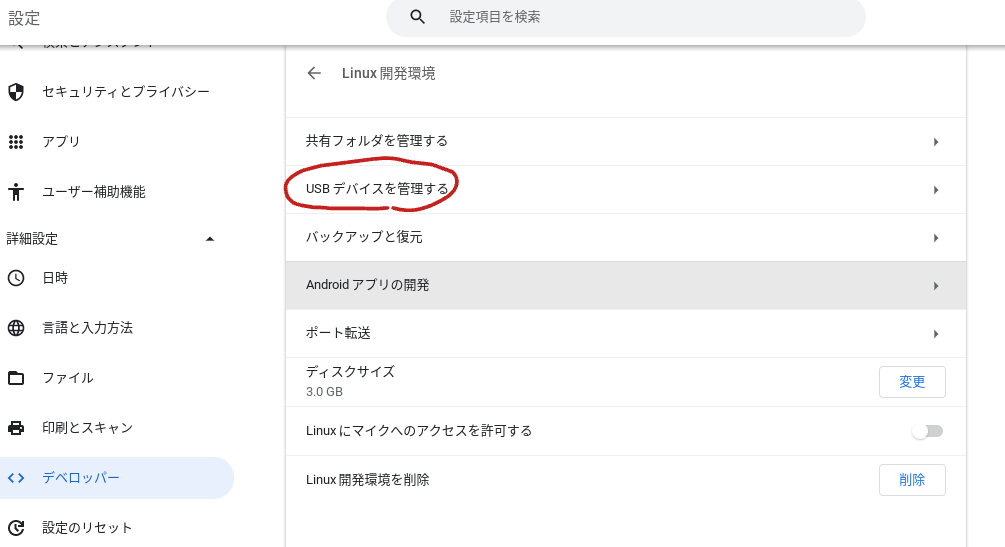Click the arrow on Android アプリの開発 row
This screenshot has height=547, width=1005.
pyautogui.click(x=936, y=286)
